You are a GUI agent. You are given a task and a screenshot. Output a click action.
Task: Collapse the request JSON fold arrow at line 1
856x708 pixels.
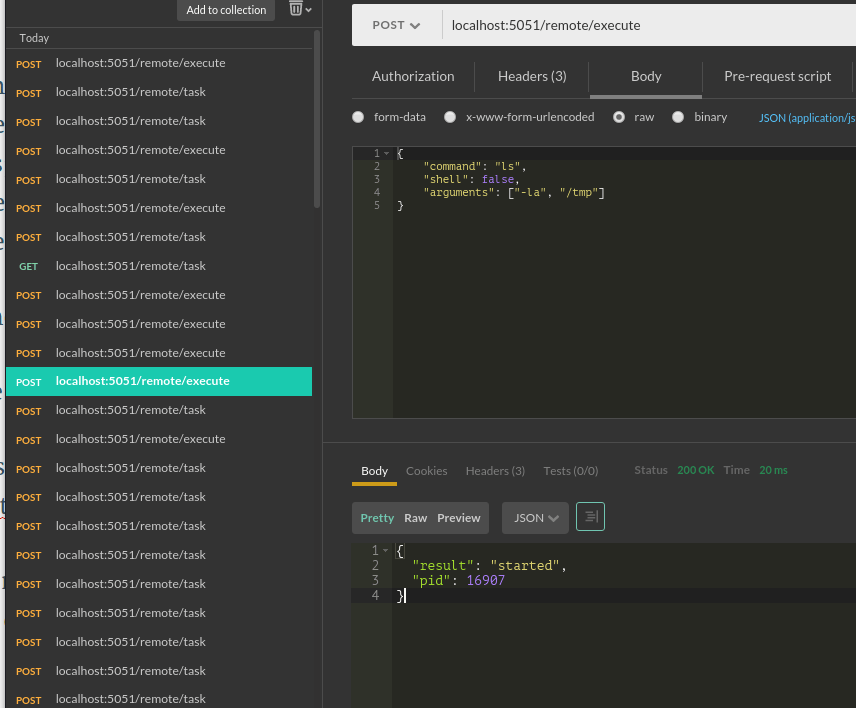click(386, 153)
